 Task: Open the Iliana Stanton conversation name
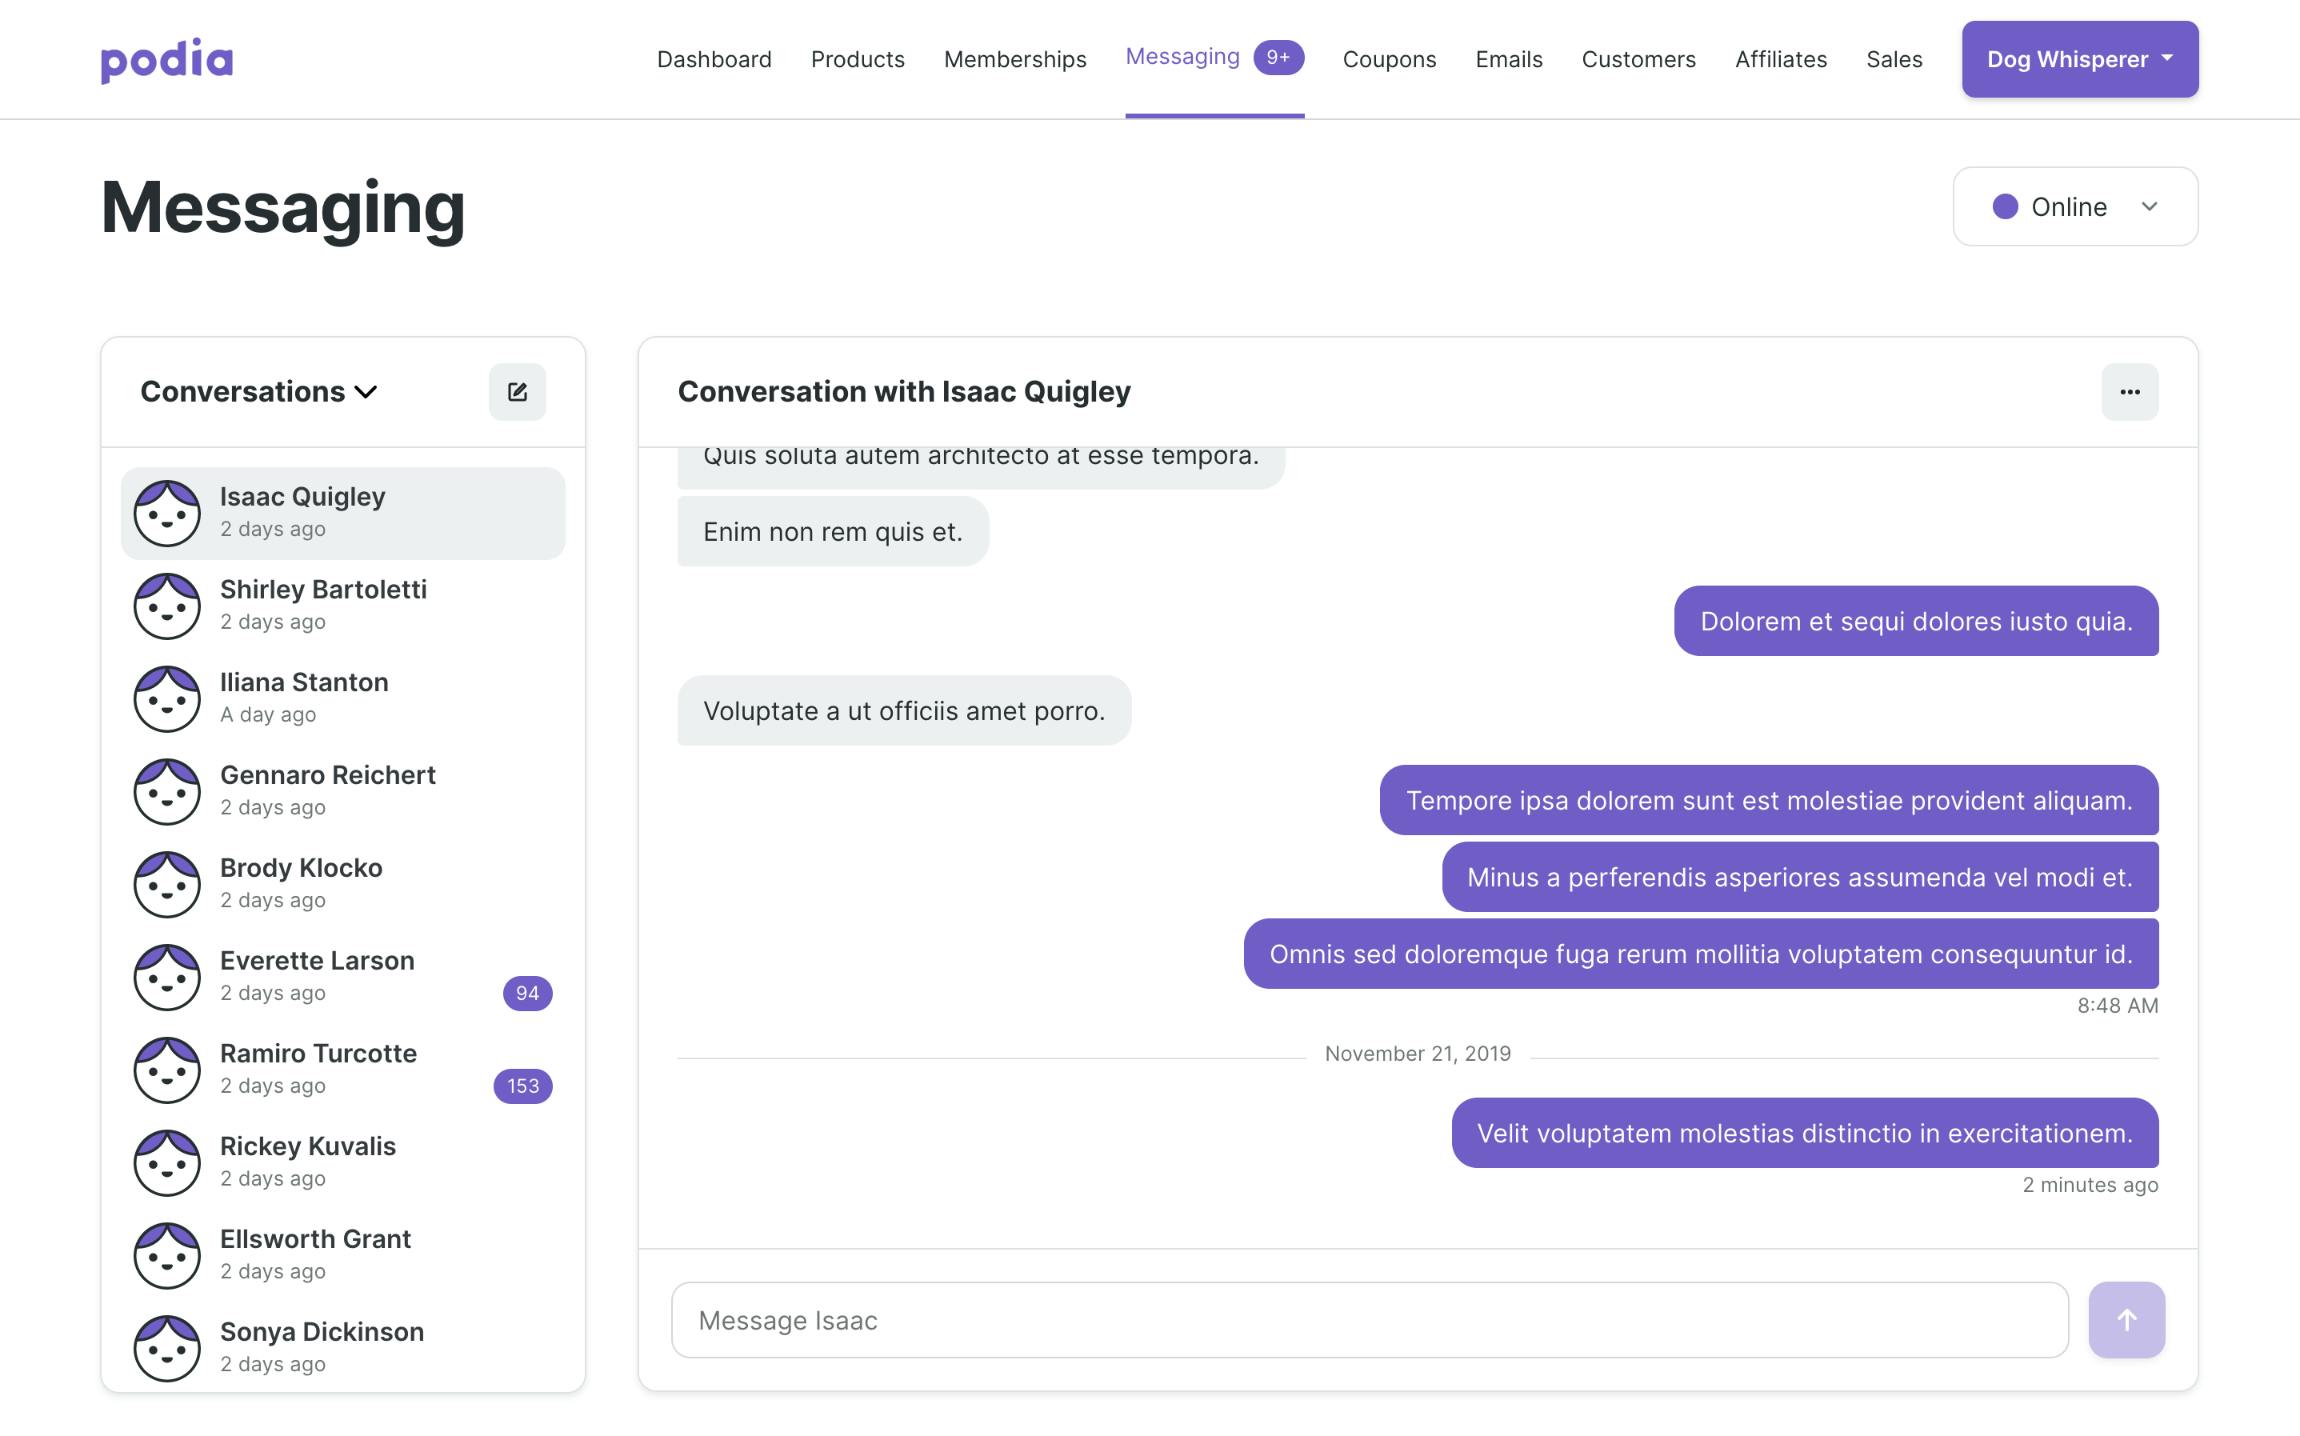304,683
